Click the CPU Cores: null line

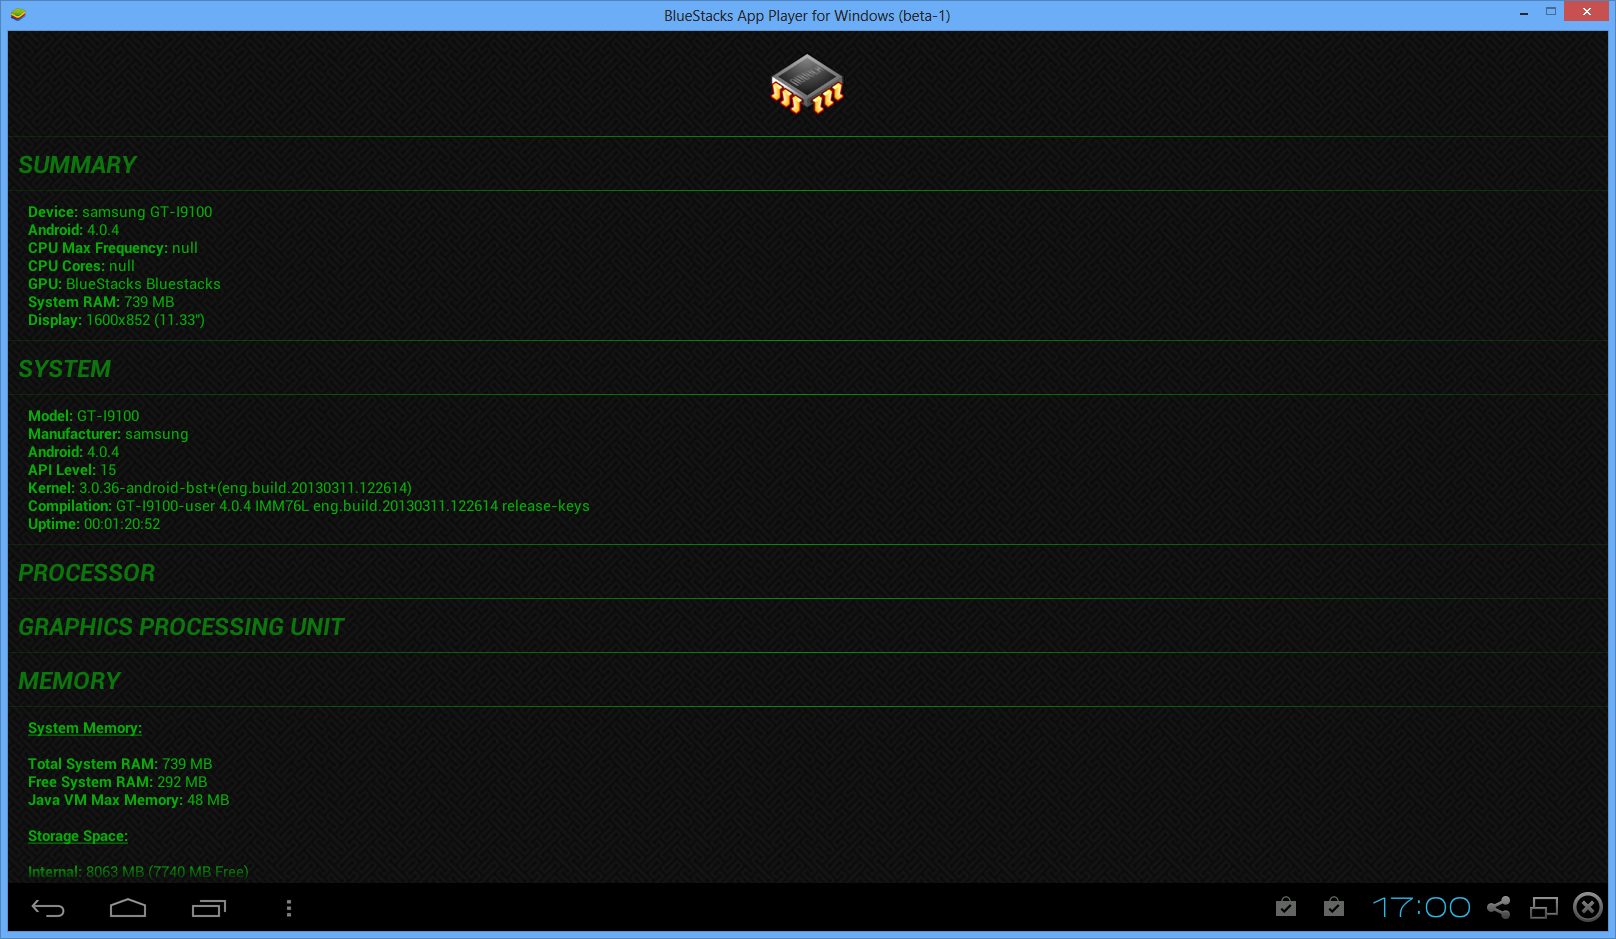click(x=81, y=266)
